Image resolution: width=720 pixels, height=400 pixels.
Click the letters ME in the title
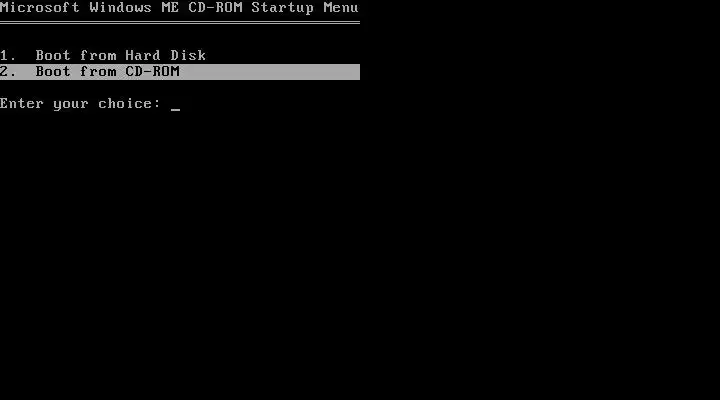(x=170, y=7)
